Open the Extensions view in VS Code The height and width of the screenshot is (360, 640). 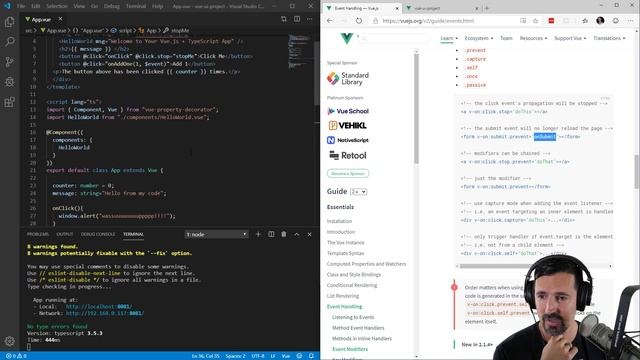pyautogui.click(x=9, y=102)
